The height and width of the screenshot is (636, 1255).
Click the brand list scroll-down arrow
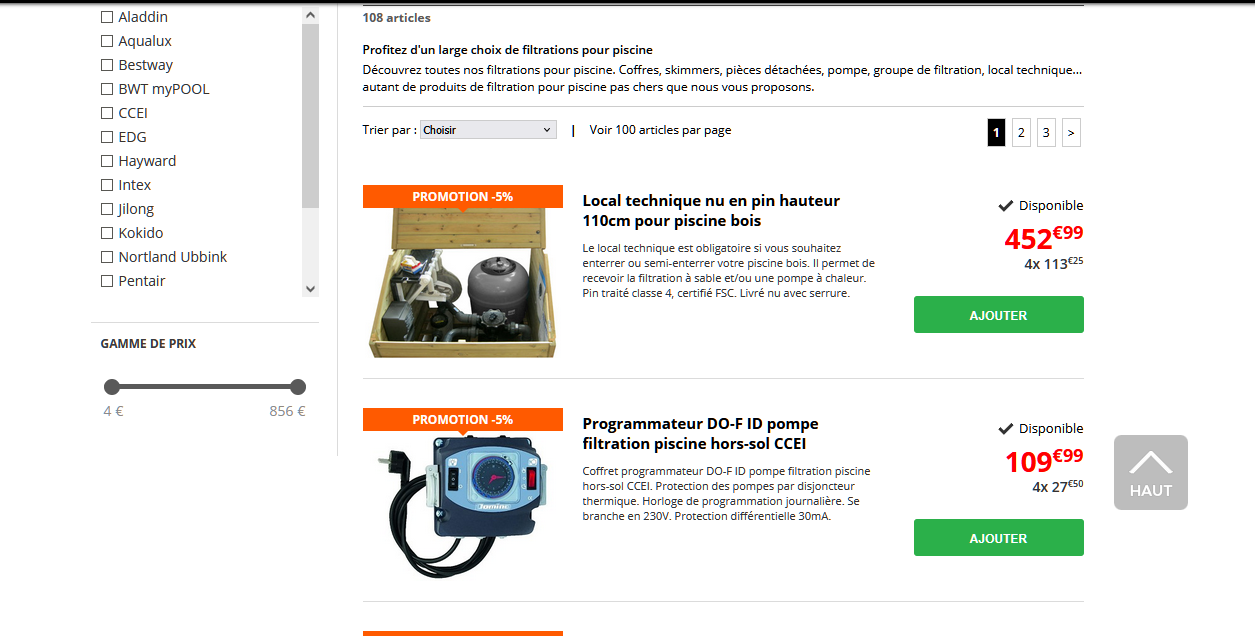click(310, 288)
